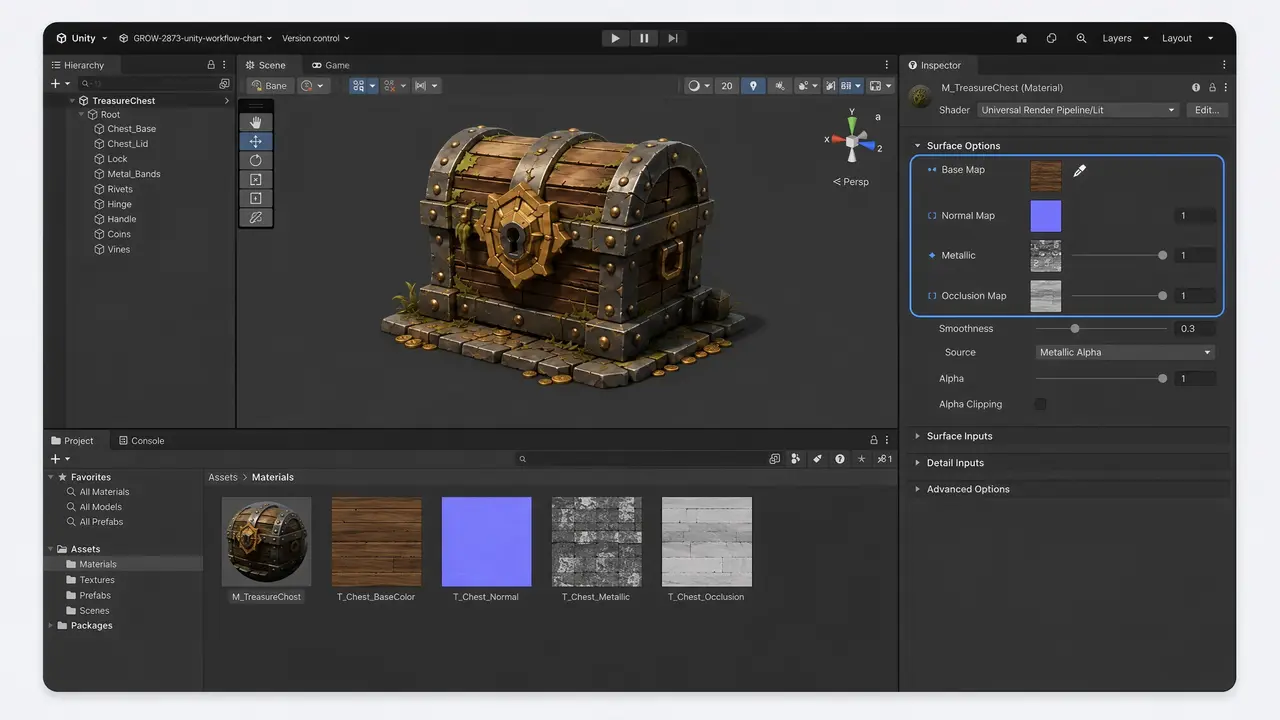The image size is (1280, 720).
Task: Open the Hierarchy search options icon
Action: pyautogui.click(x=224, y=84)
